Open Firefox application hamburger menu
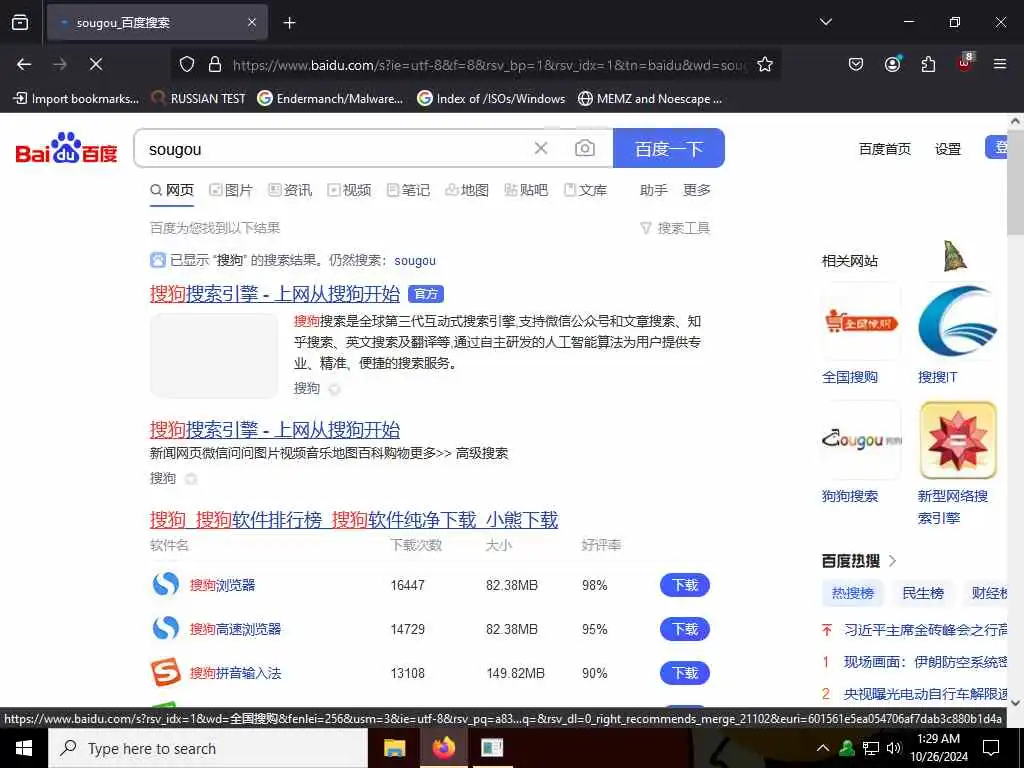 point(1000,64)
